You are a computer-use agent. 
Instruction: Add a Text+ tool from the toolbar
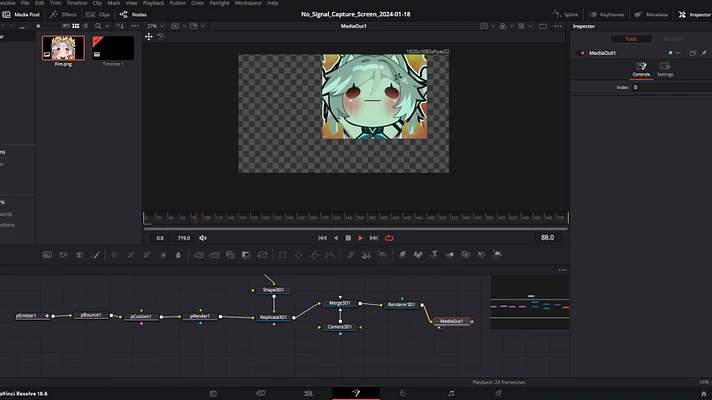pos(79,255)
